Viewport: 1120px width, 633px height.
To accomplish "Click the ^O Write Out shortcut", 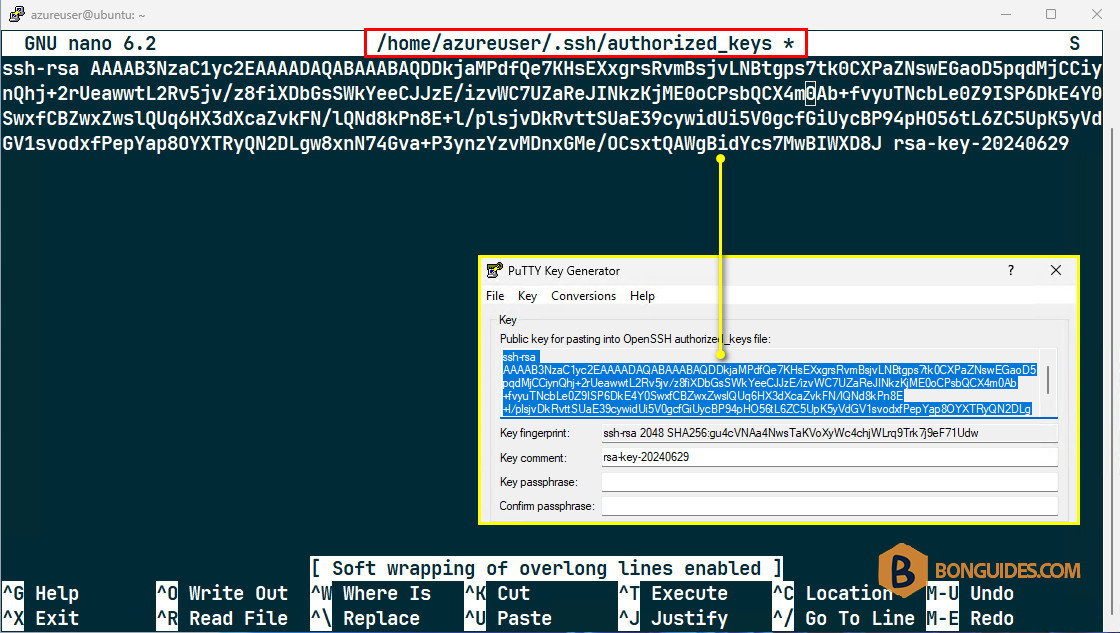I will coord(222,593).
